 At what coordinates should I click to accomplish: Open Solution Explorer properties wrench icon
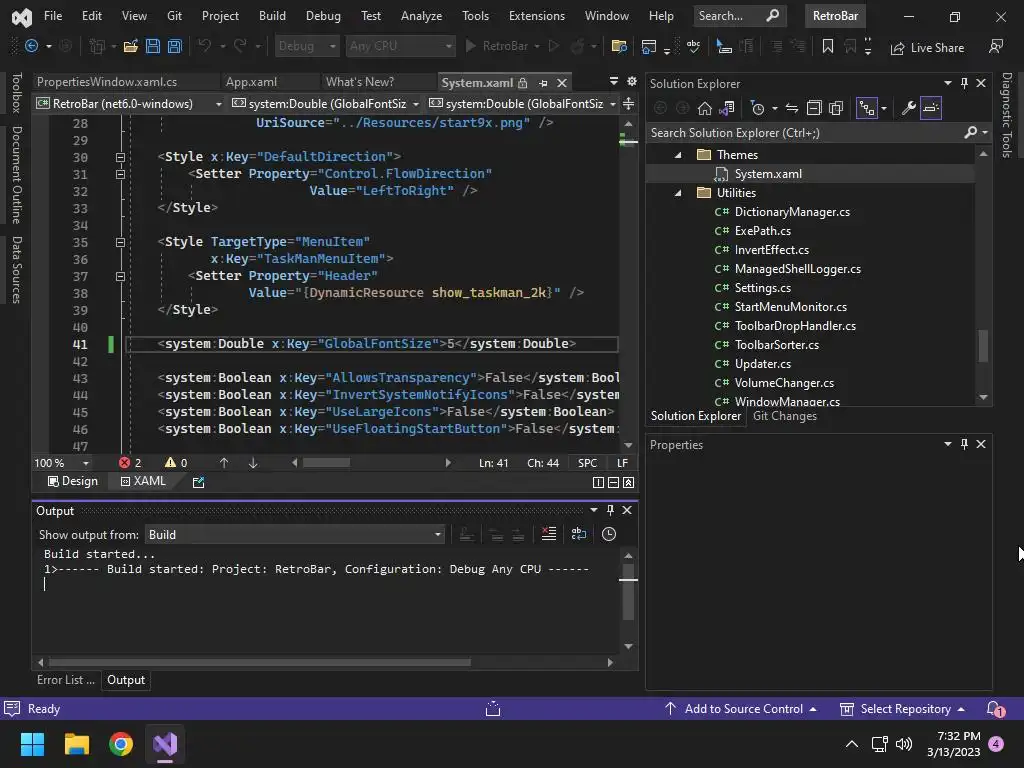[909, 108]
